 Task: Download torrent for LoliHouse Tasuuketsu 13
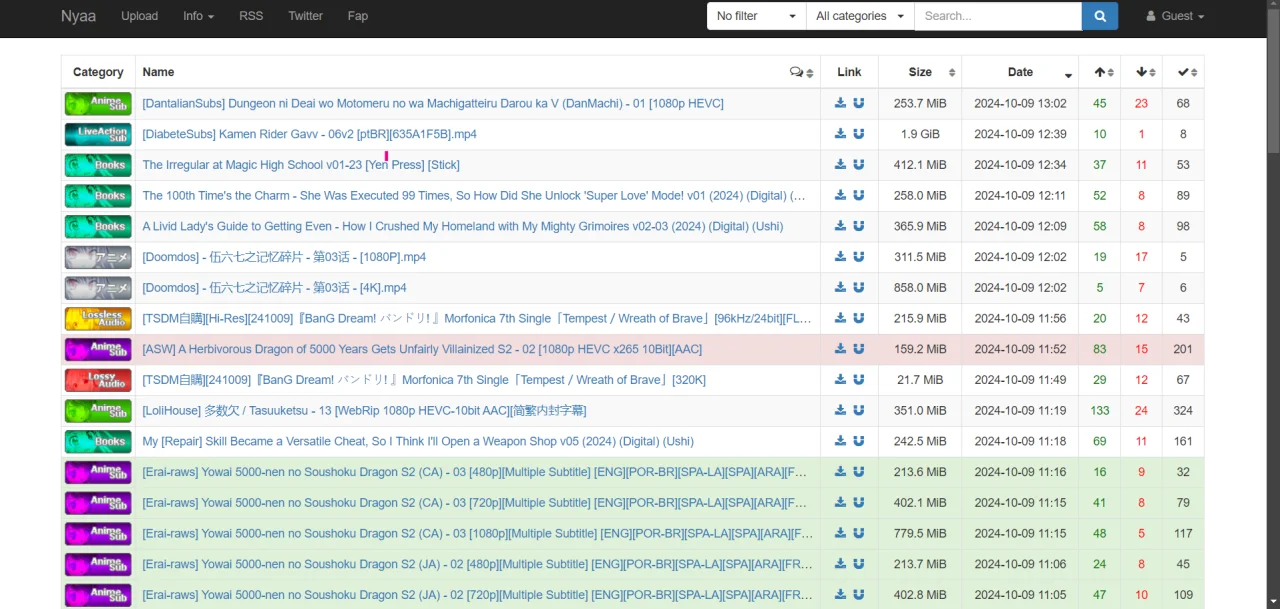pyautogui.click(x=841, y=410)
